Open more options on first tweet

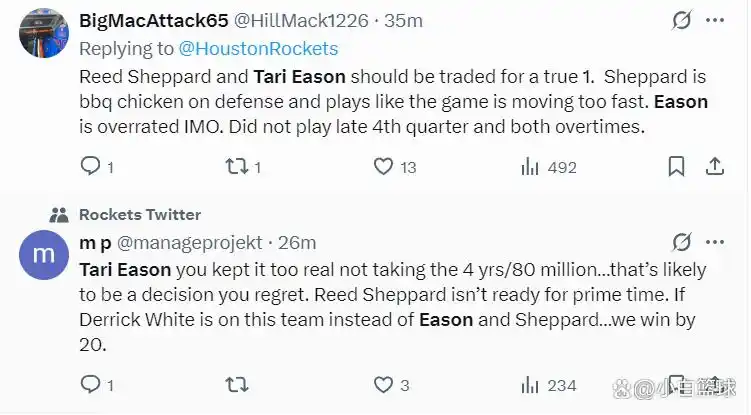(717, 21)
